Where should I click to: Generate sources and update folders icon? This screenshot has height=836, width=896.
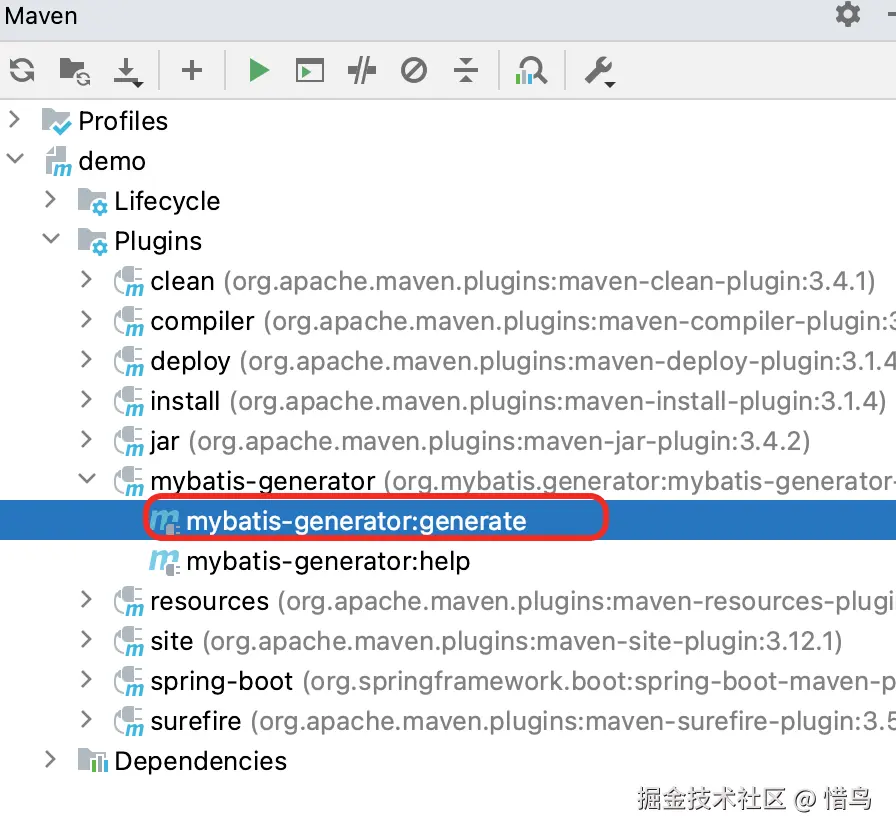(x=75, y=71)
